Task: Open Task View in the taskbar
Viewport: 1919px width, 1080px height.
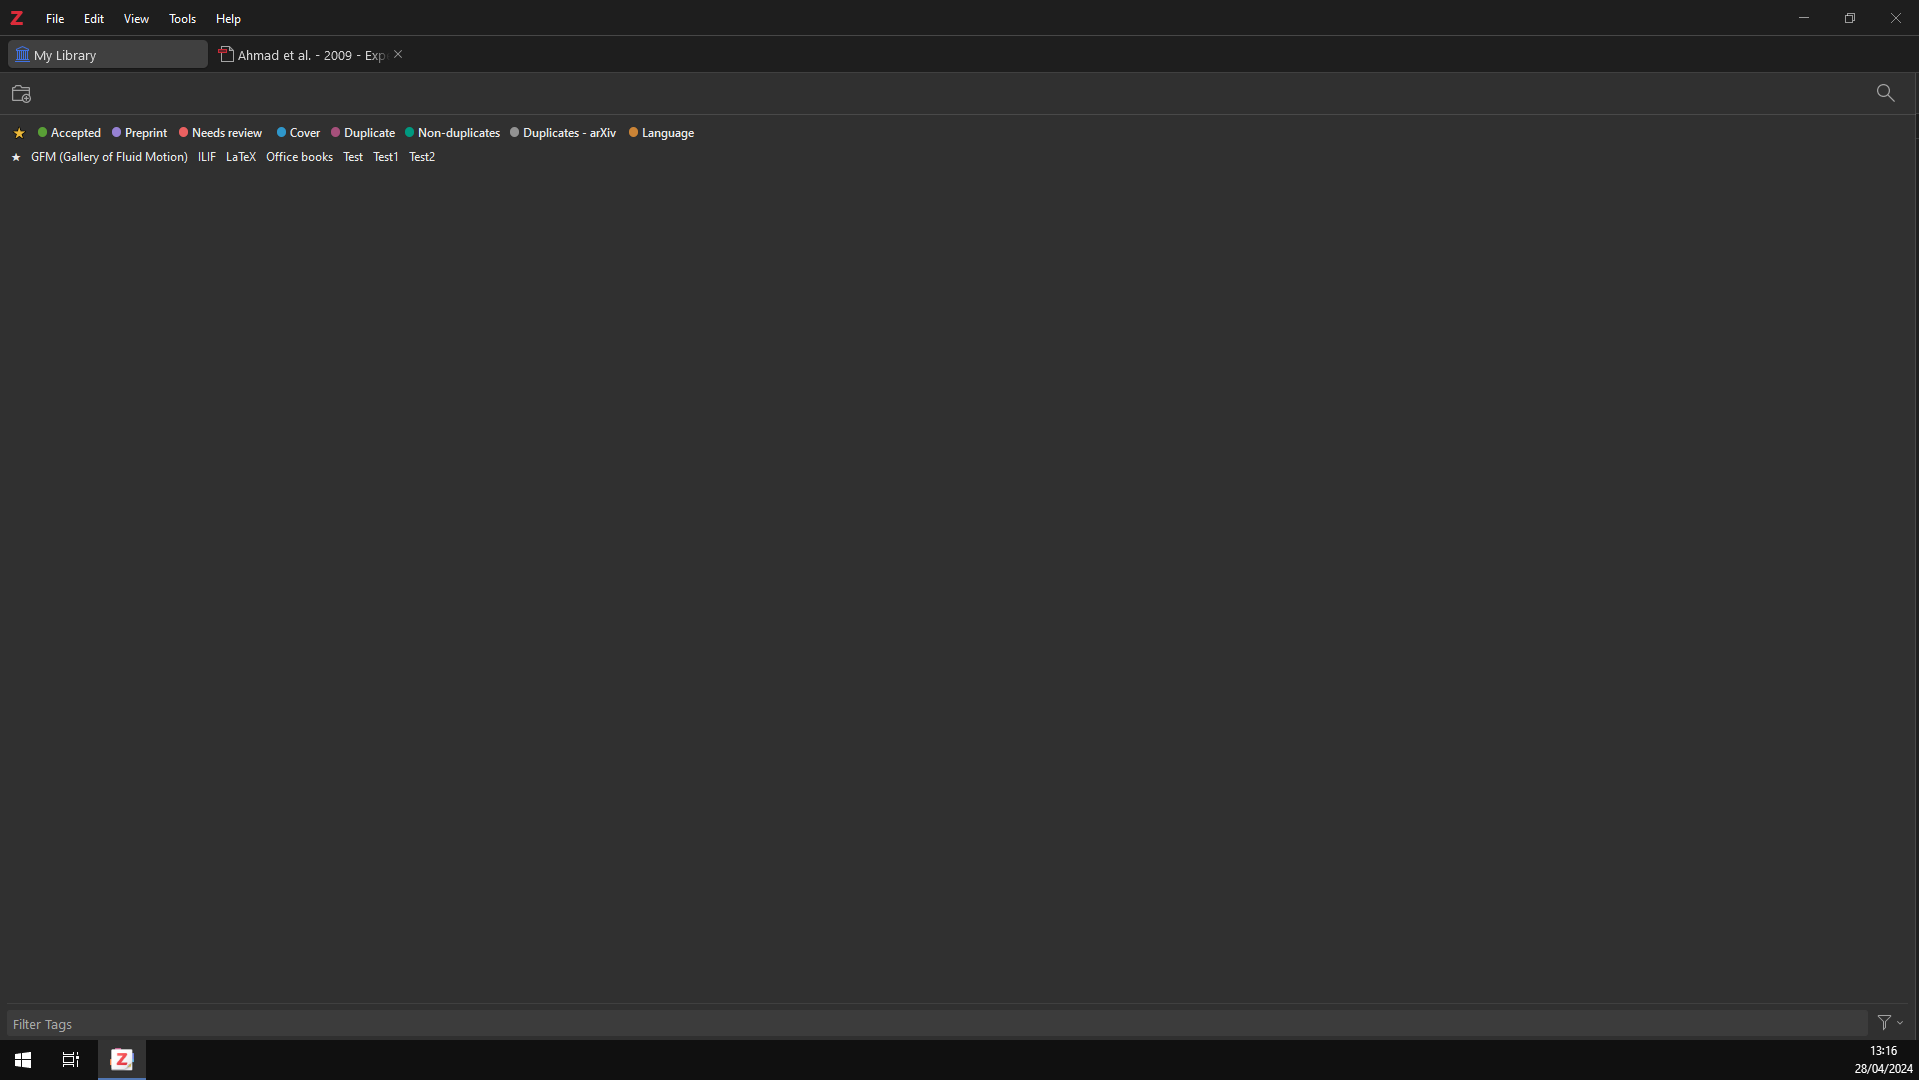Action: (x=71, y=1060)
